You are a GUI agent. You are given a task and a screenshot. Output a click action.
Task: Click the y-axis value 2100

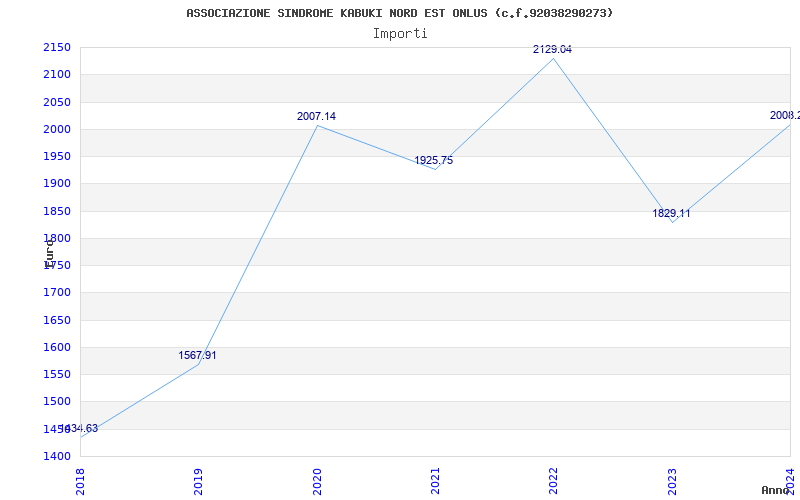[57, 74]
